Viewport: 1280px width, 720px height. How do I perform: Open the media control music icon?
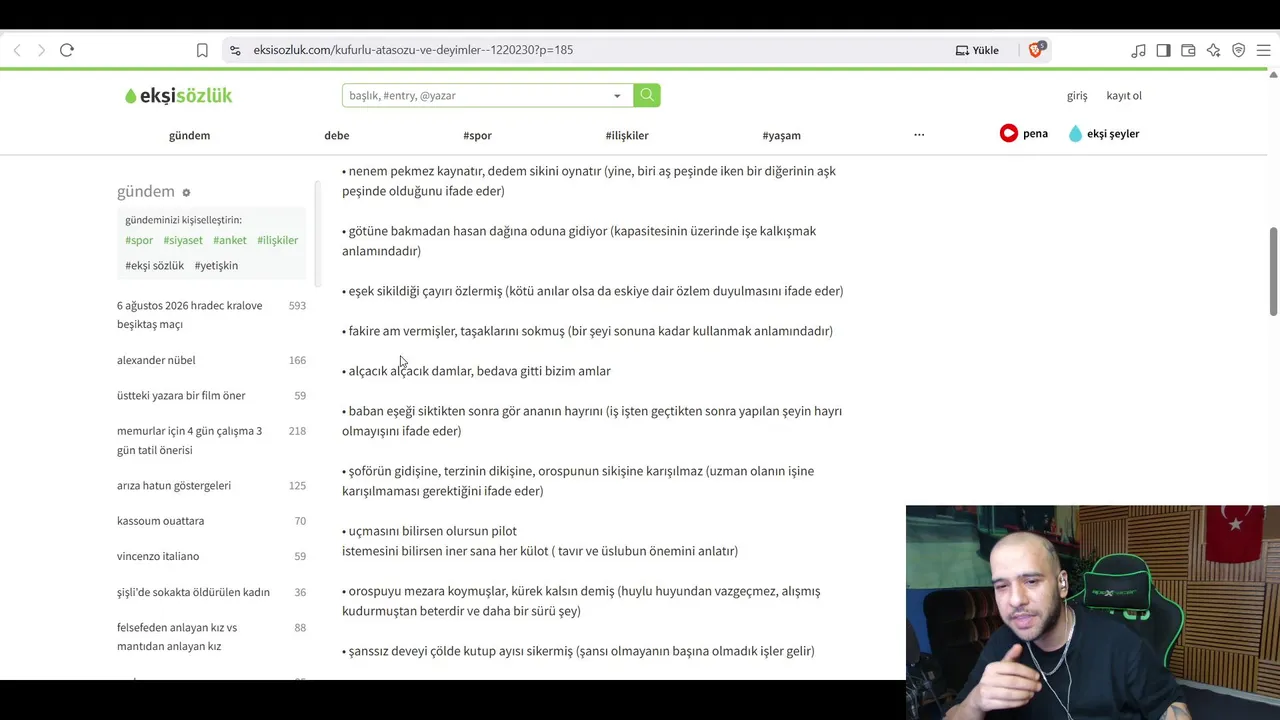(1138, 50)
